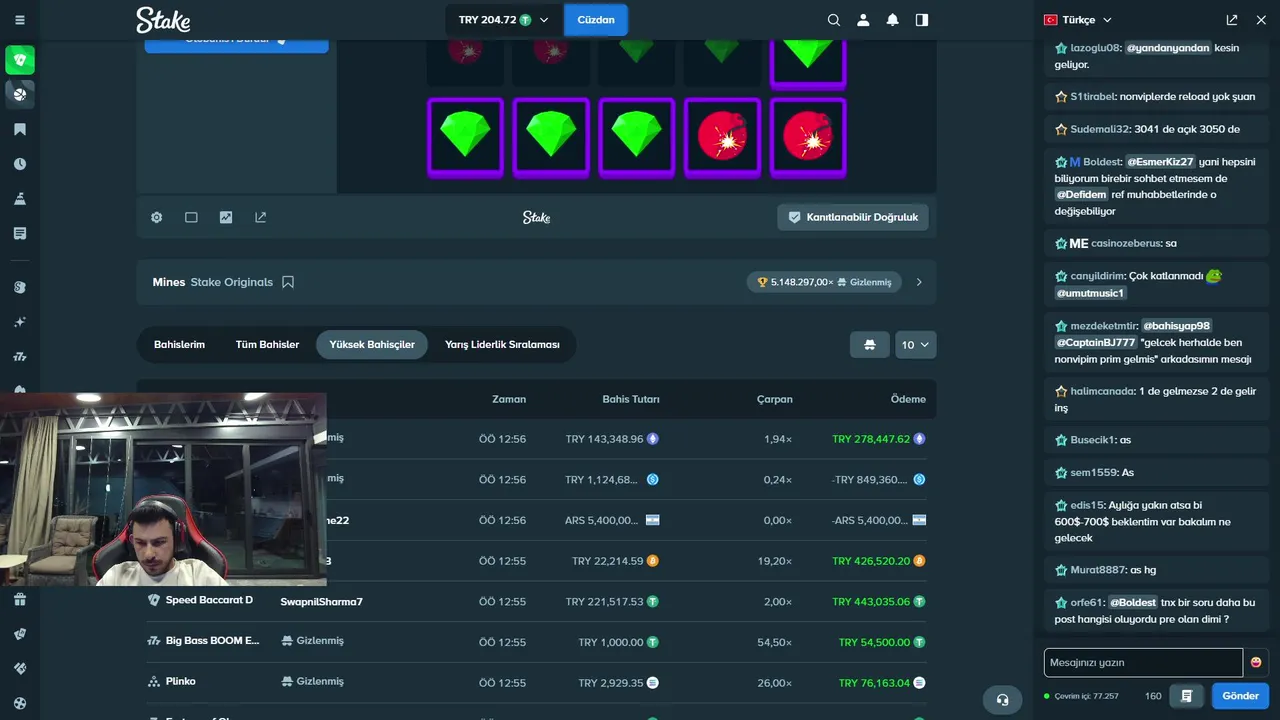The width and height of the screenshot is (1280, 720).
Task: Toggle ghost mode button beside rows selector
Action: click(870, 344)
